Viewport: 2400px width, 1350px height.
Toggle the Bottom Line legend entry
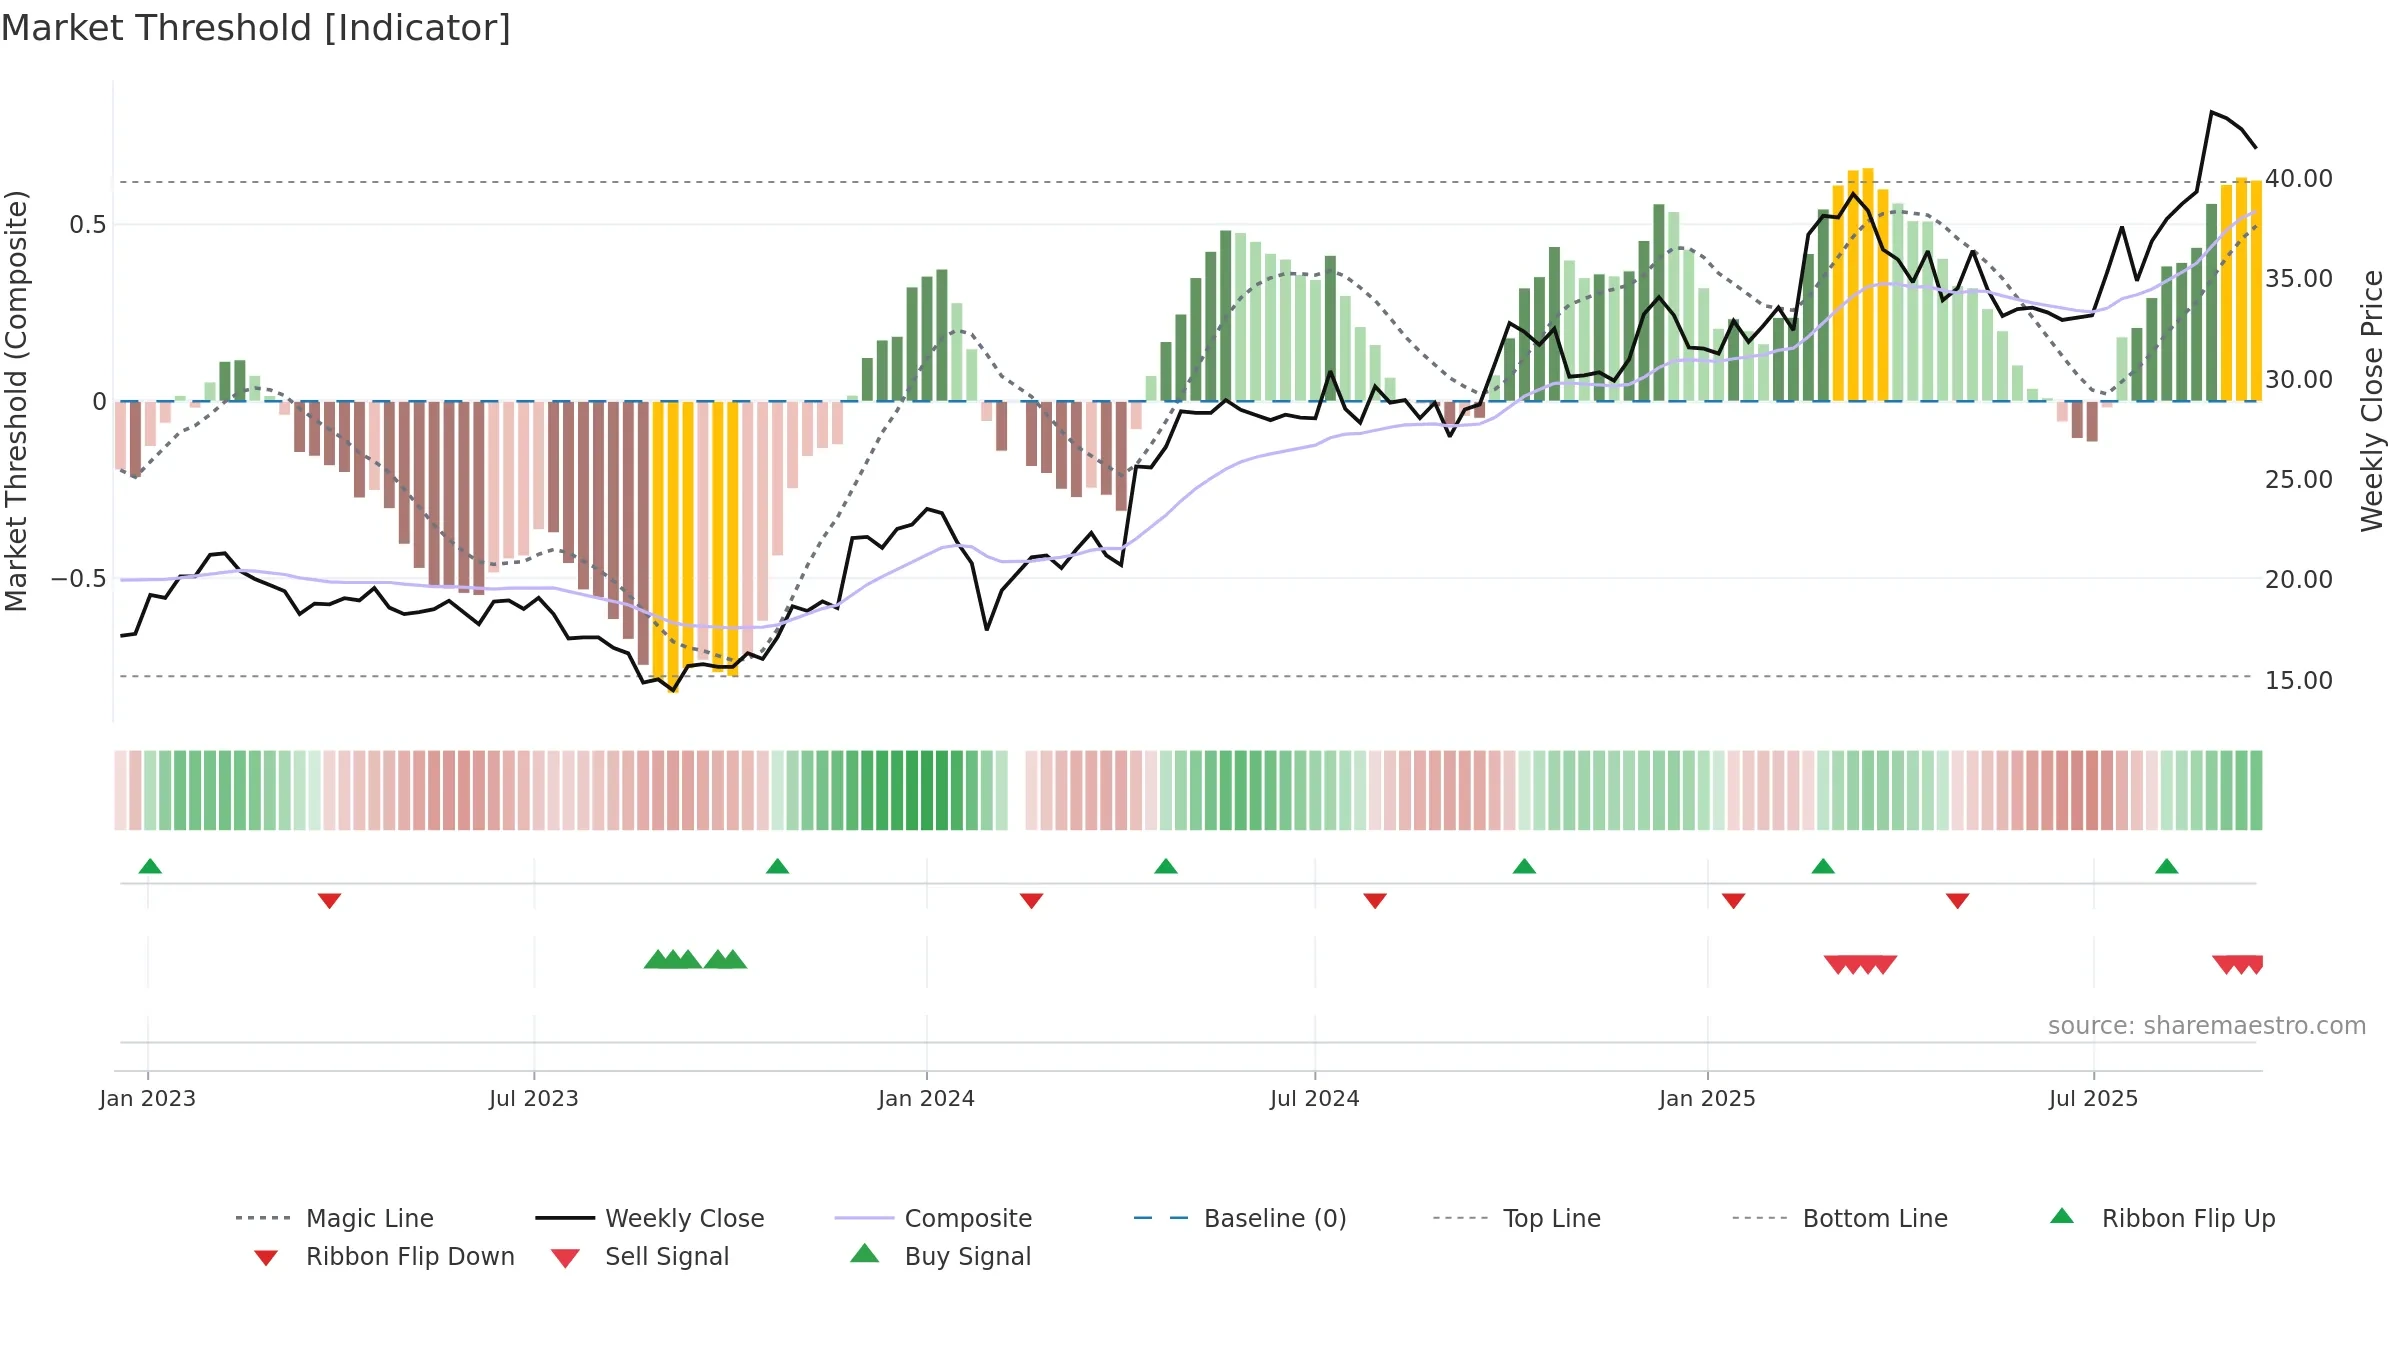[1840, 1218]
